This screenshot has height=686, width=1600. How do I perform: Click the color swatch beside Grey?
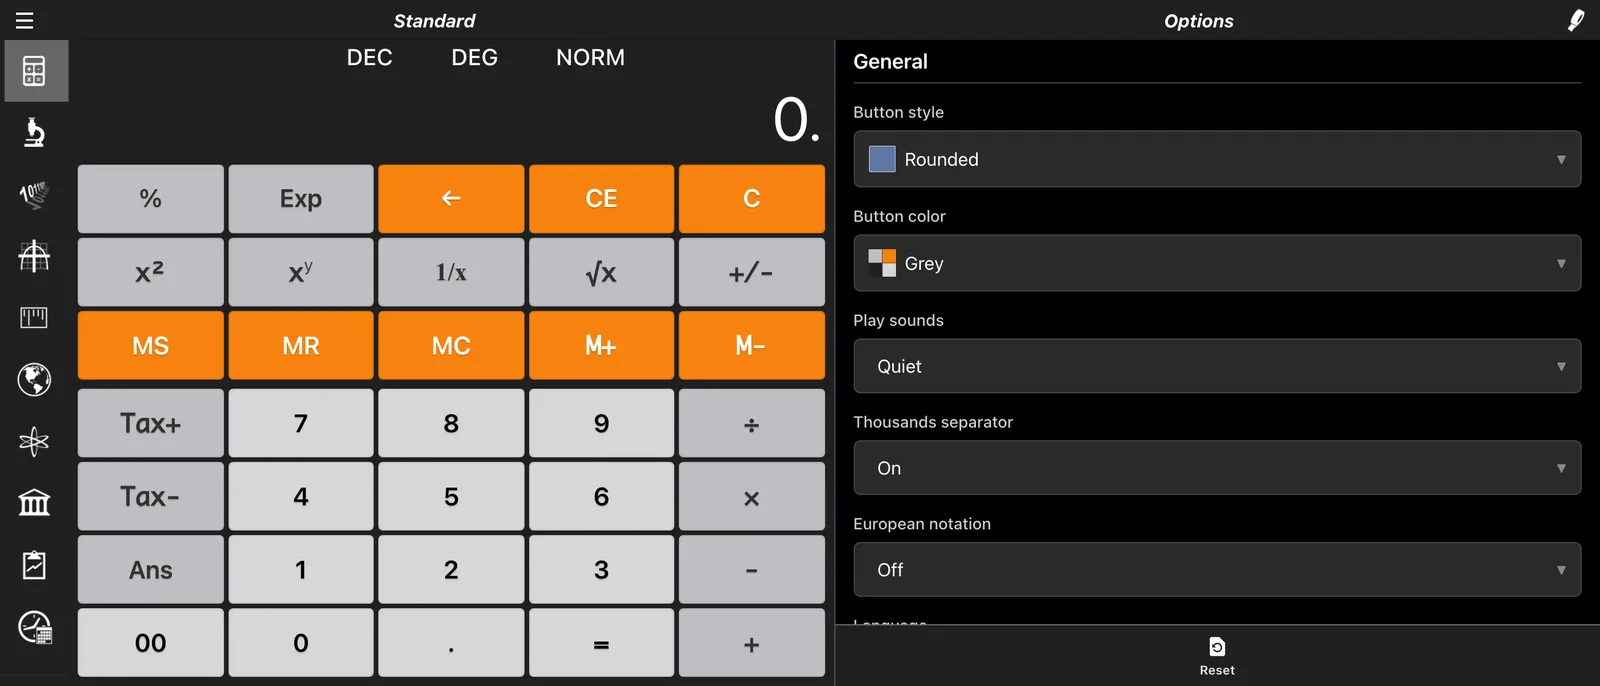pyautogui.click(x=882, y=263)
